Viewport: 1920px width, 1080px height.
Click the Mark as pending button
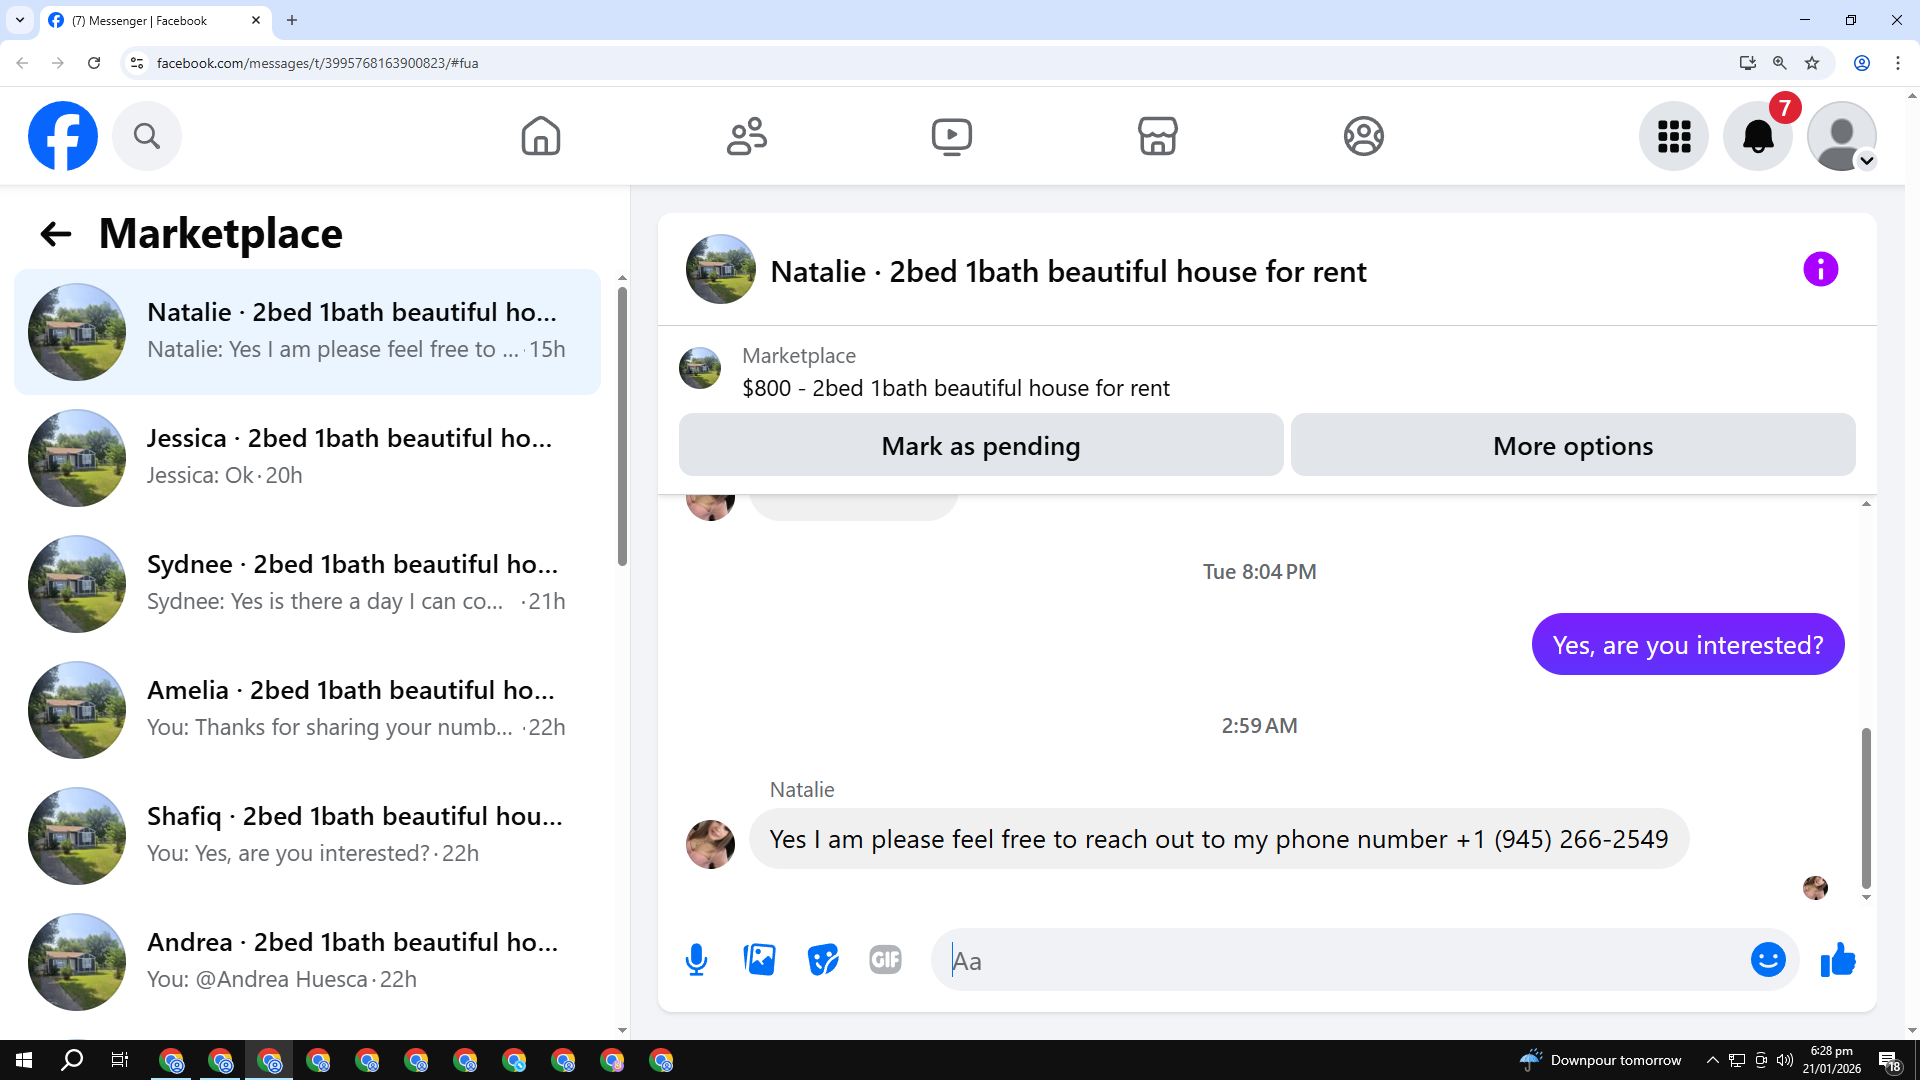pos(980,446)
